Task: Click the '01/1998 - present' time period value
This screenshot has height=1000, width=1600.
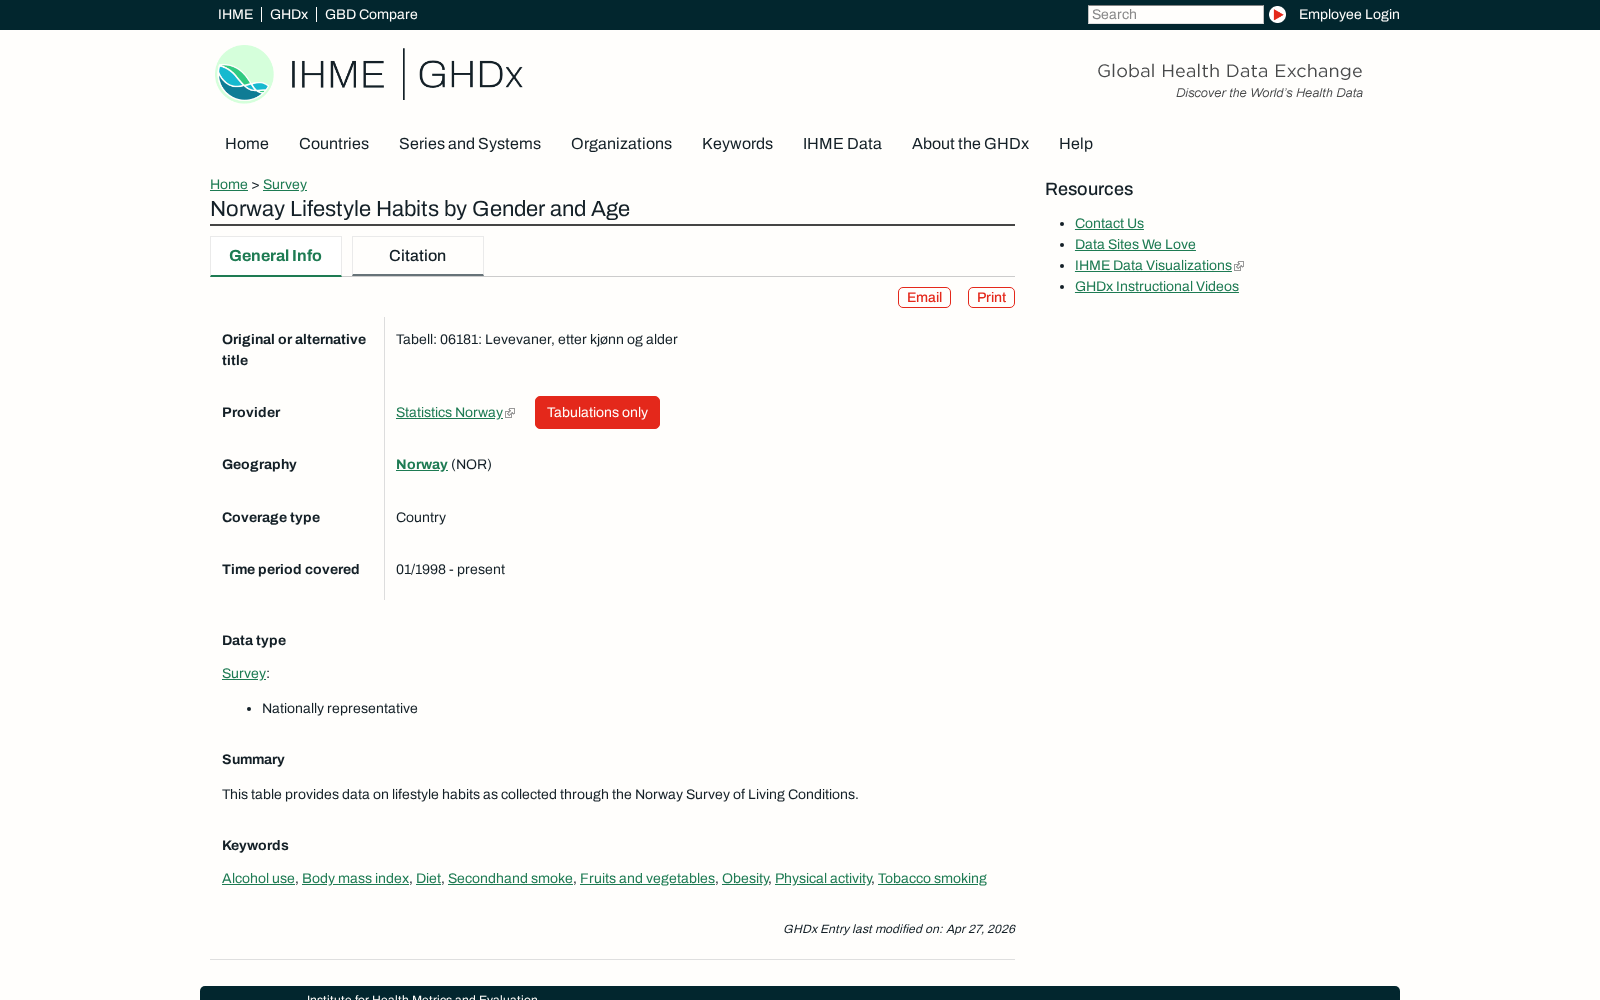Action: (x=450, y=570)
